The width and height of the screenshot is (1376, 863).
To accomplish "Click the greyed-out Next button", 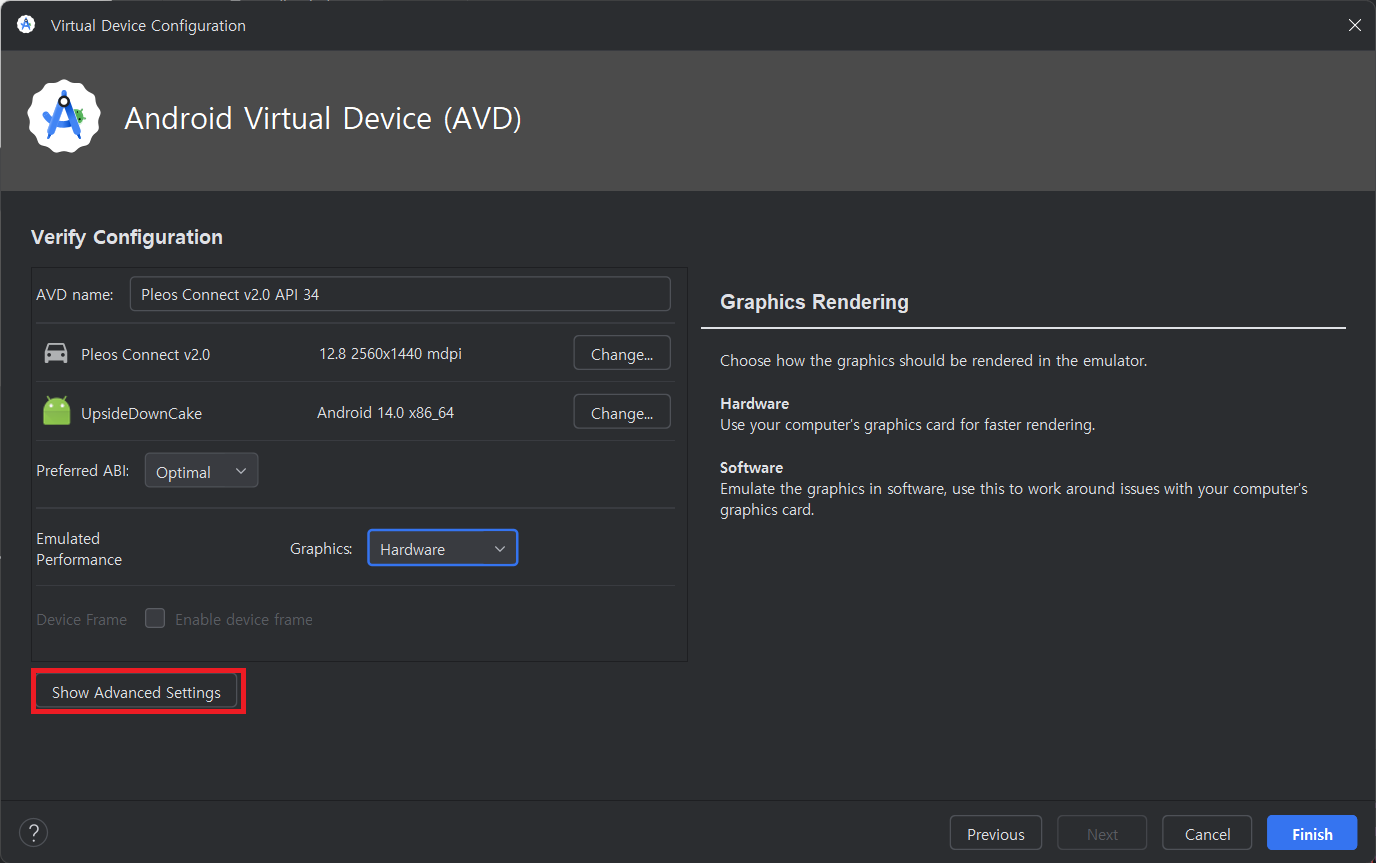I will click(x=1102, y=834).
